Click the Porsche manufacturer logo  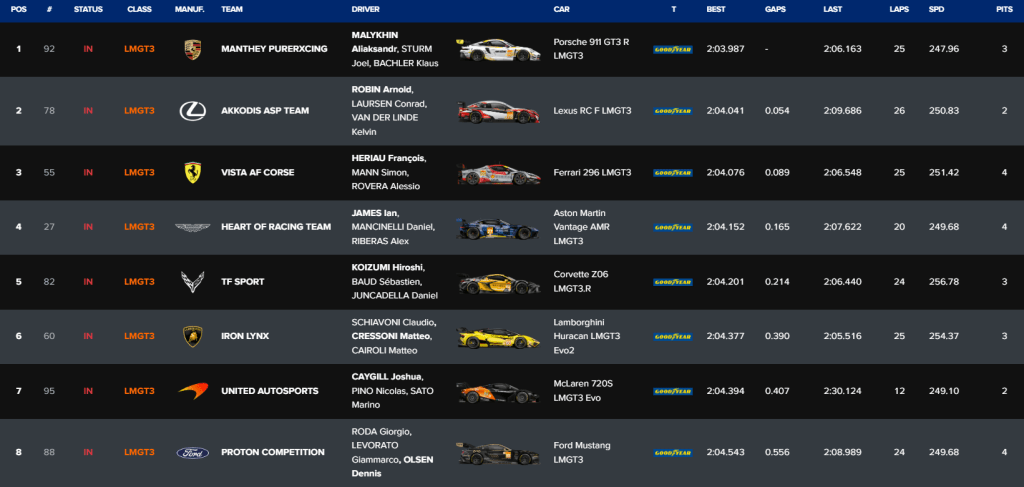(193, 49)
